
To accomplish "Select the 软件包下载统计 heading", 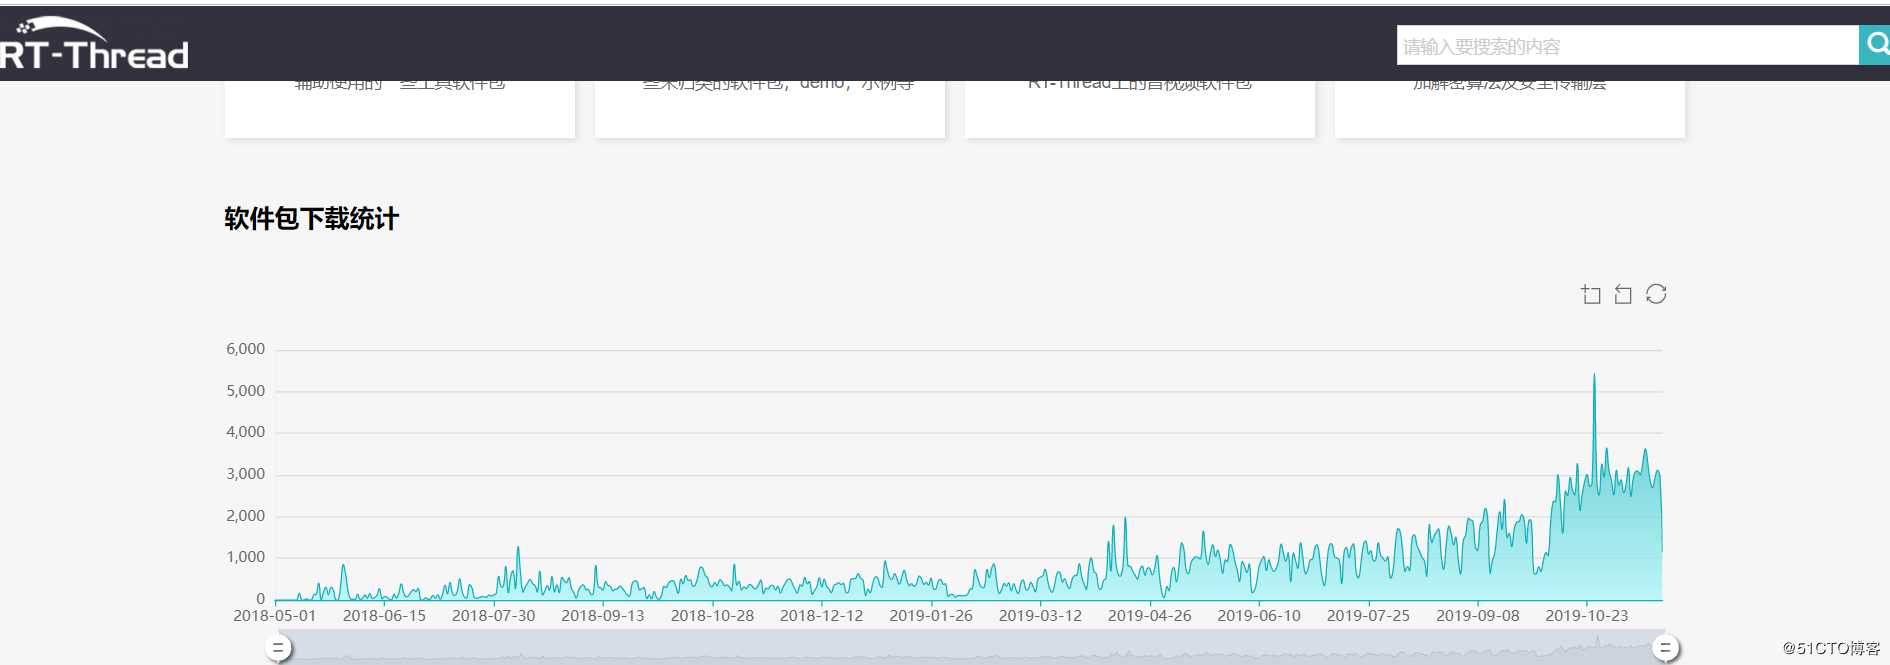I will click(x=311, y=219).
